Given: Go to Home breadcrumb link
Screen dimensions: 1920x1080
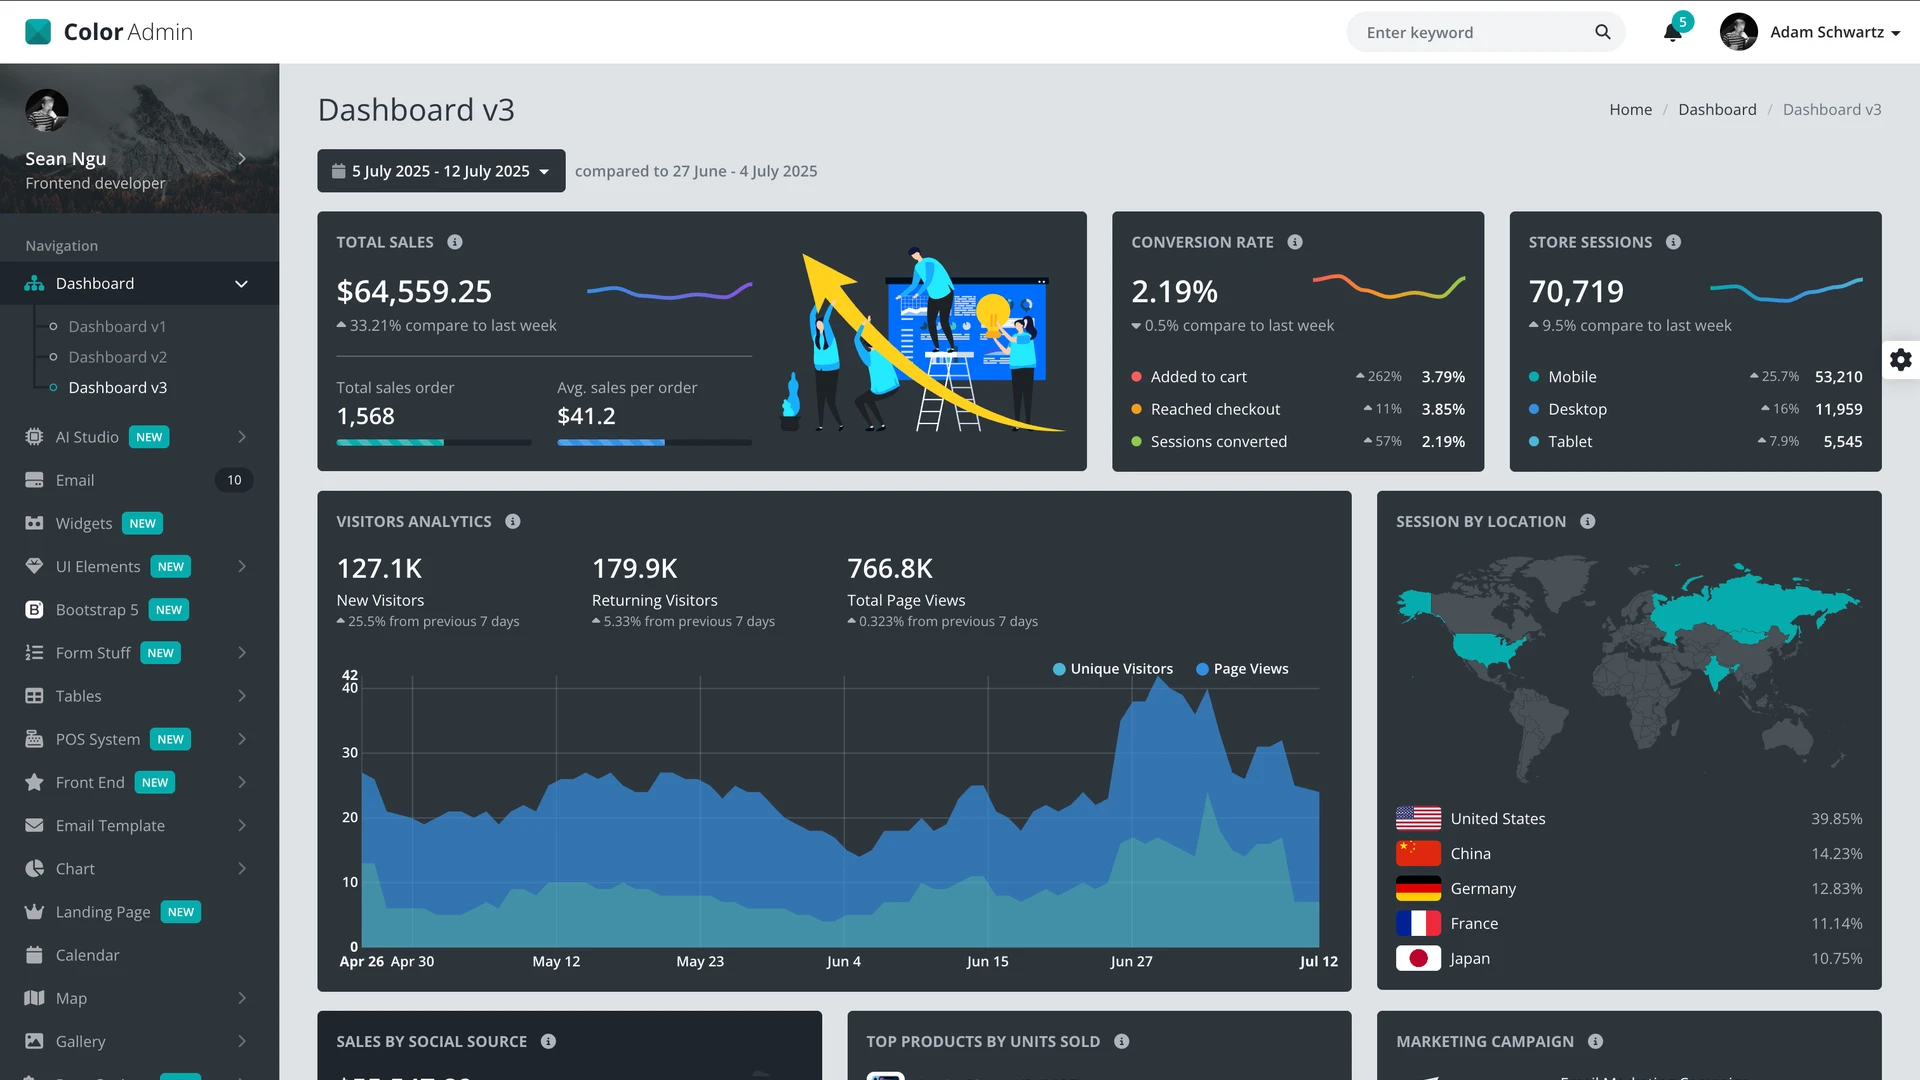Looking at the screenshot, I should [1630, 110].
